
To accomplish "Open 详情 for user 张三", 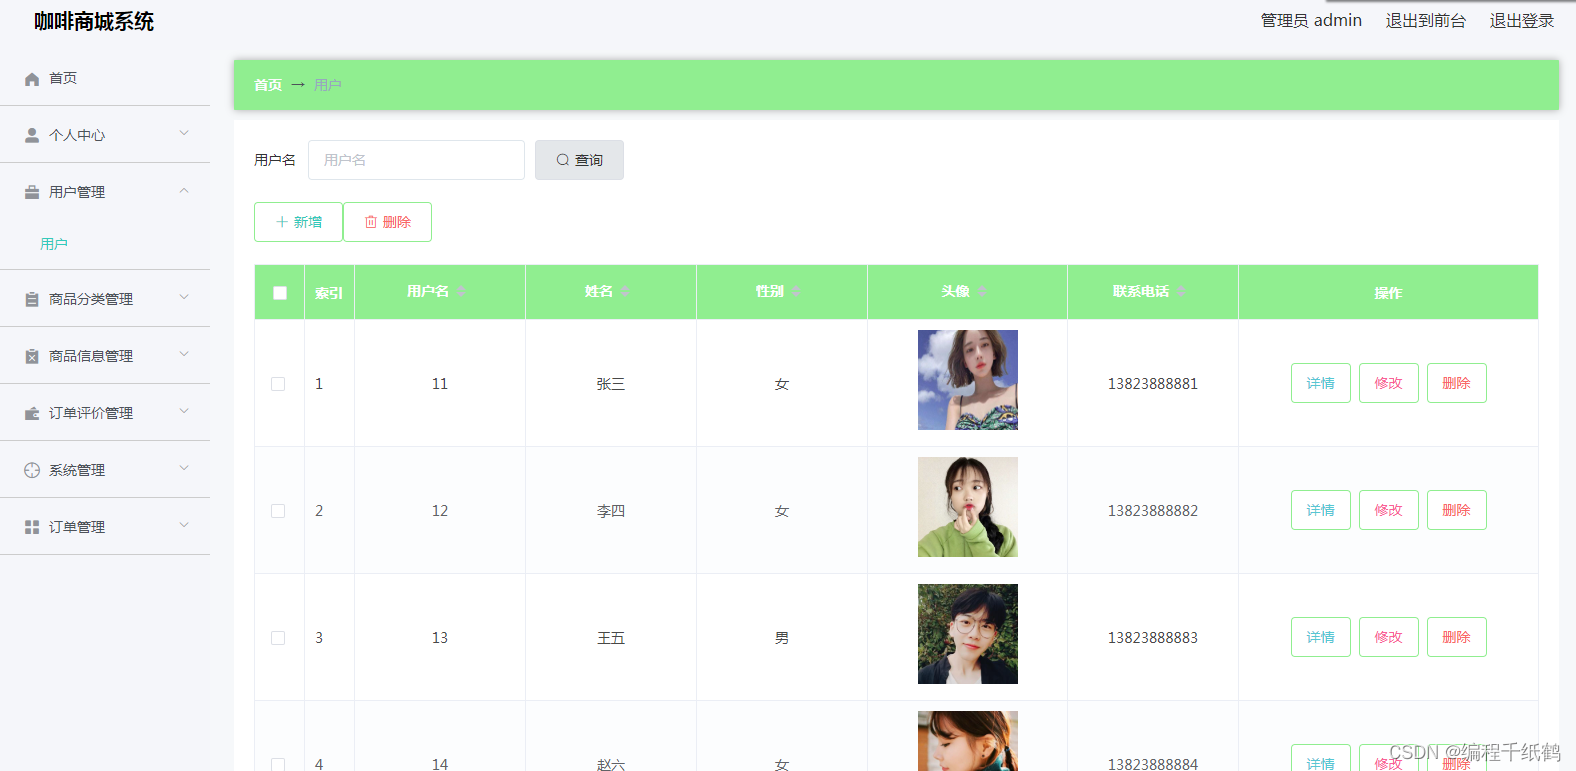I will click(1321, 383).
